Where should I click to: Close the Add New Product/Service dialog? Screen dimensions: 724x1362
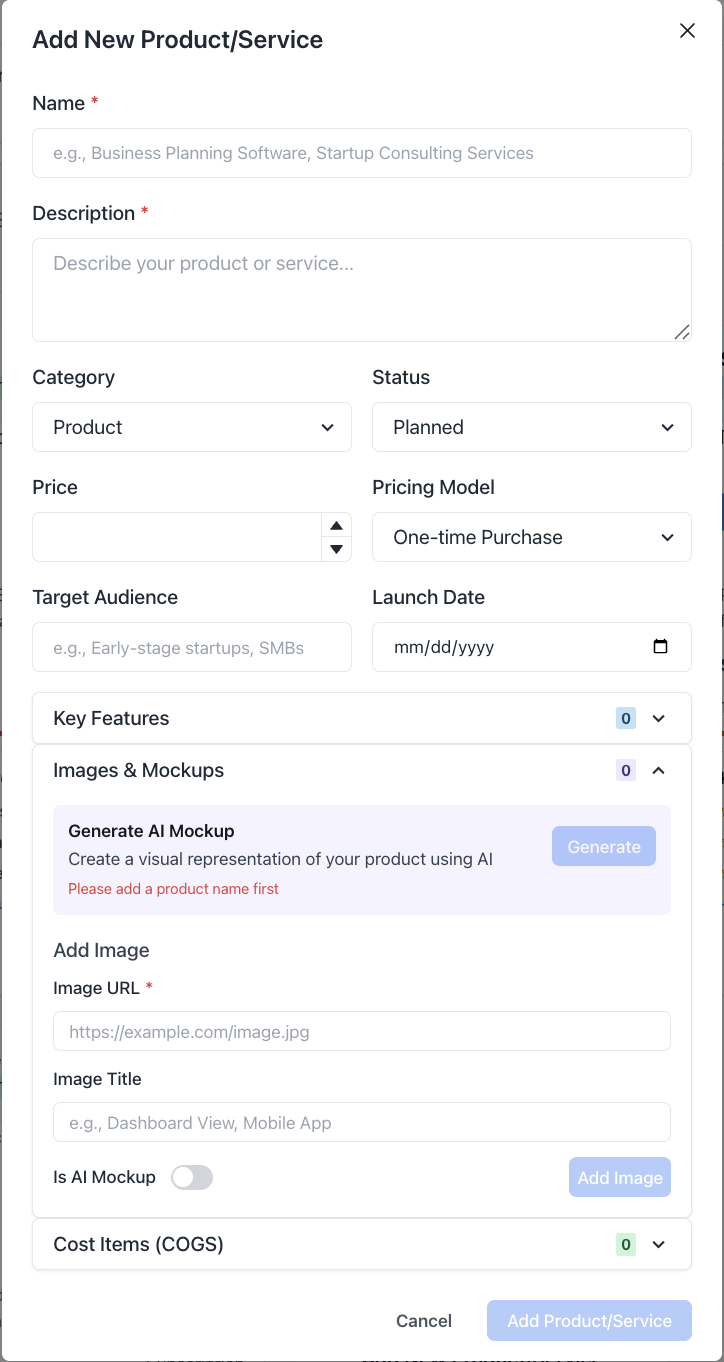[x=687, y=31]
